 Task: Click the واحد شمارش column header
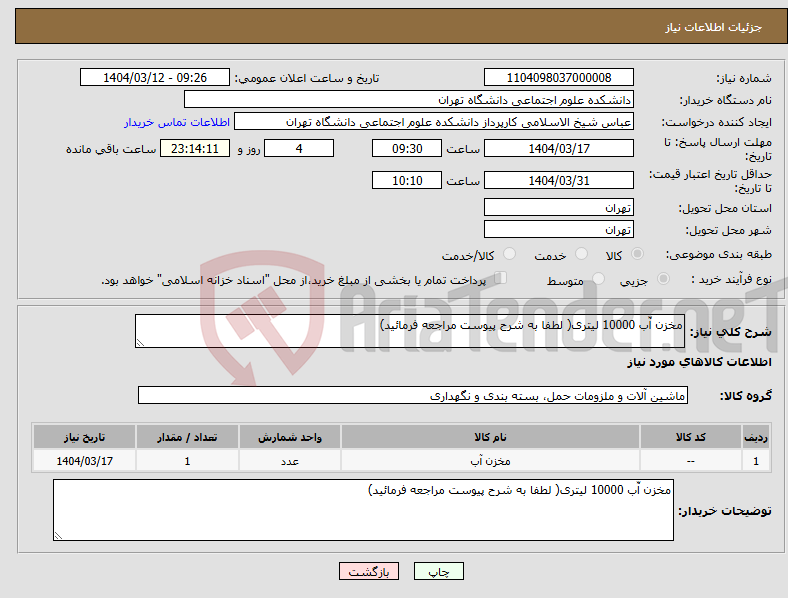click(290, 437)
